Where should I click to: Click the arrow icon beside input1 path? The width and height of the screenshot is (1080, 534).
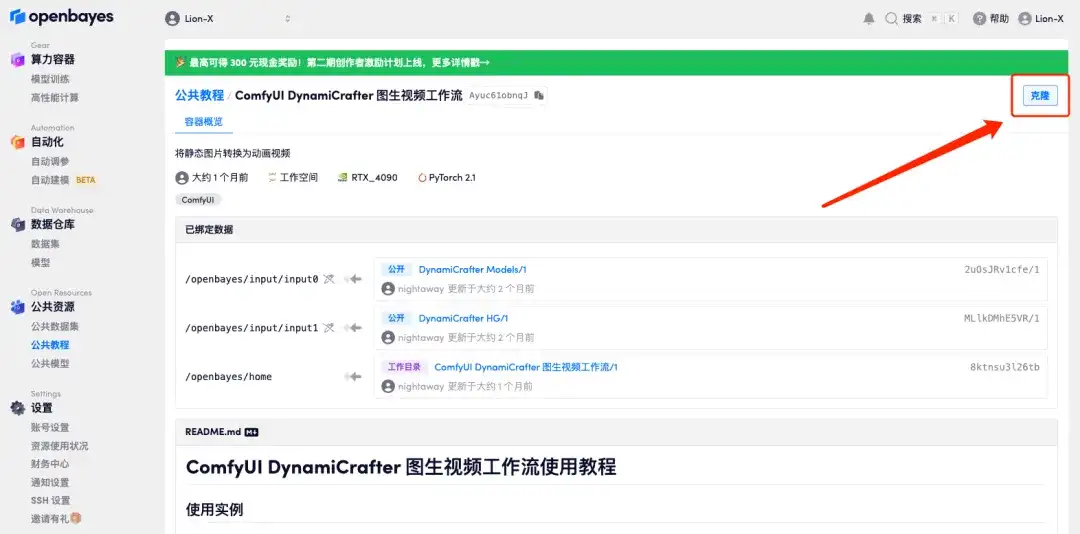(x=353, y=328)
